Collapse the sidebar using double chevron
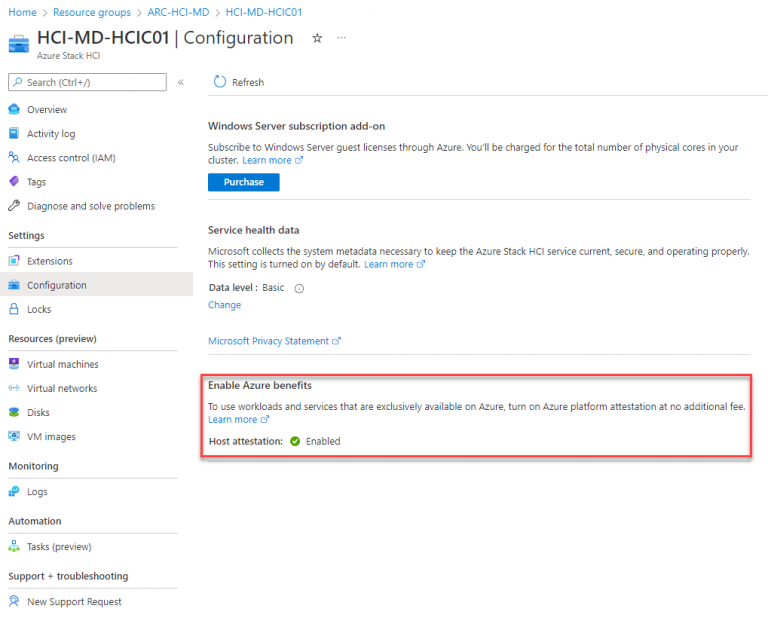Viewport: 768px width, 627px height. (181, 82)
